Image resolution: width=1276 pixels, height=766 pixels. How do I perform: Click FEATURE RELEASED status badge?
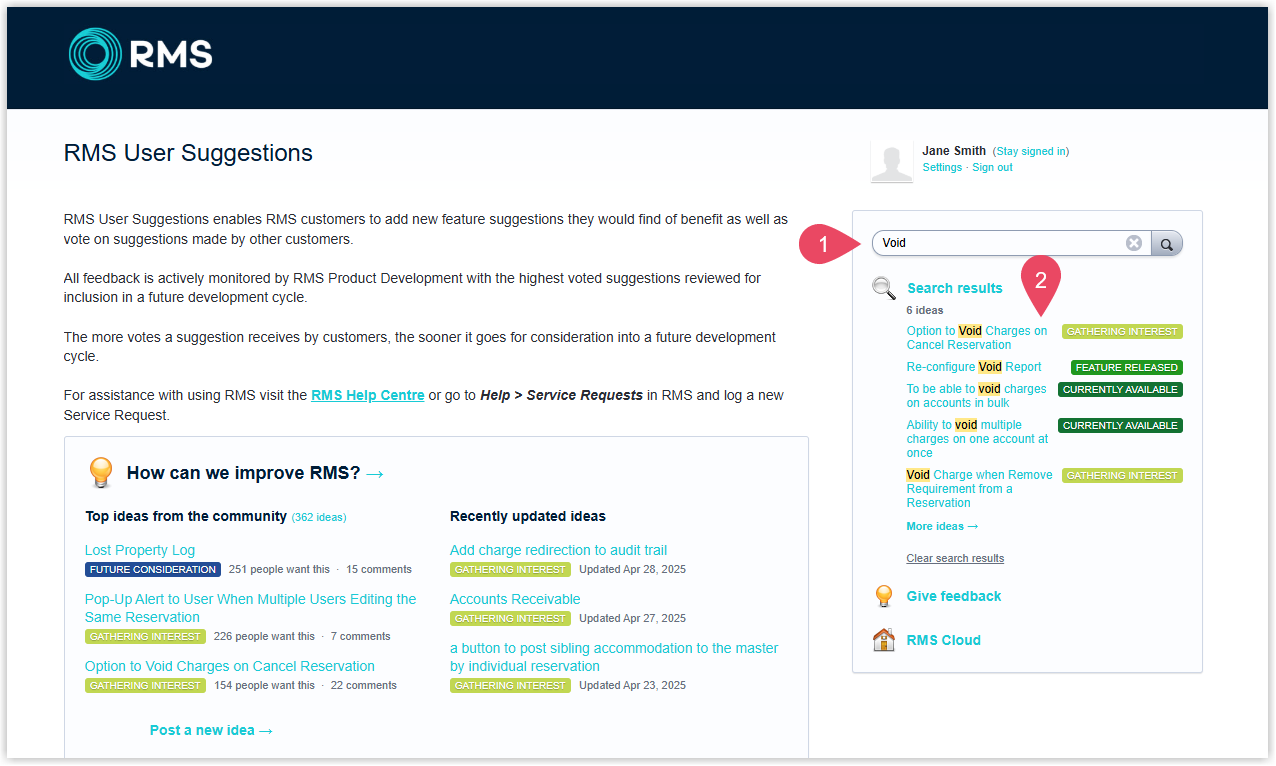(1127, 367)
